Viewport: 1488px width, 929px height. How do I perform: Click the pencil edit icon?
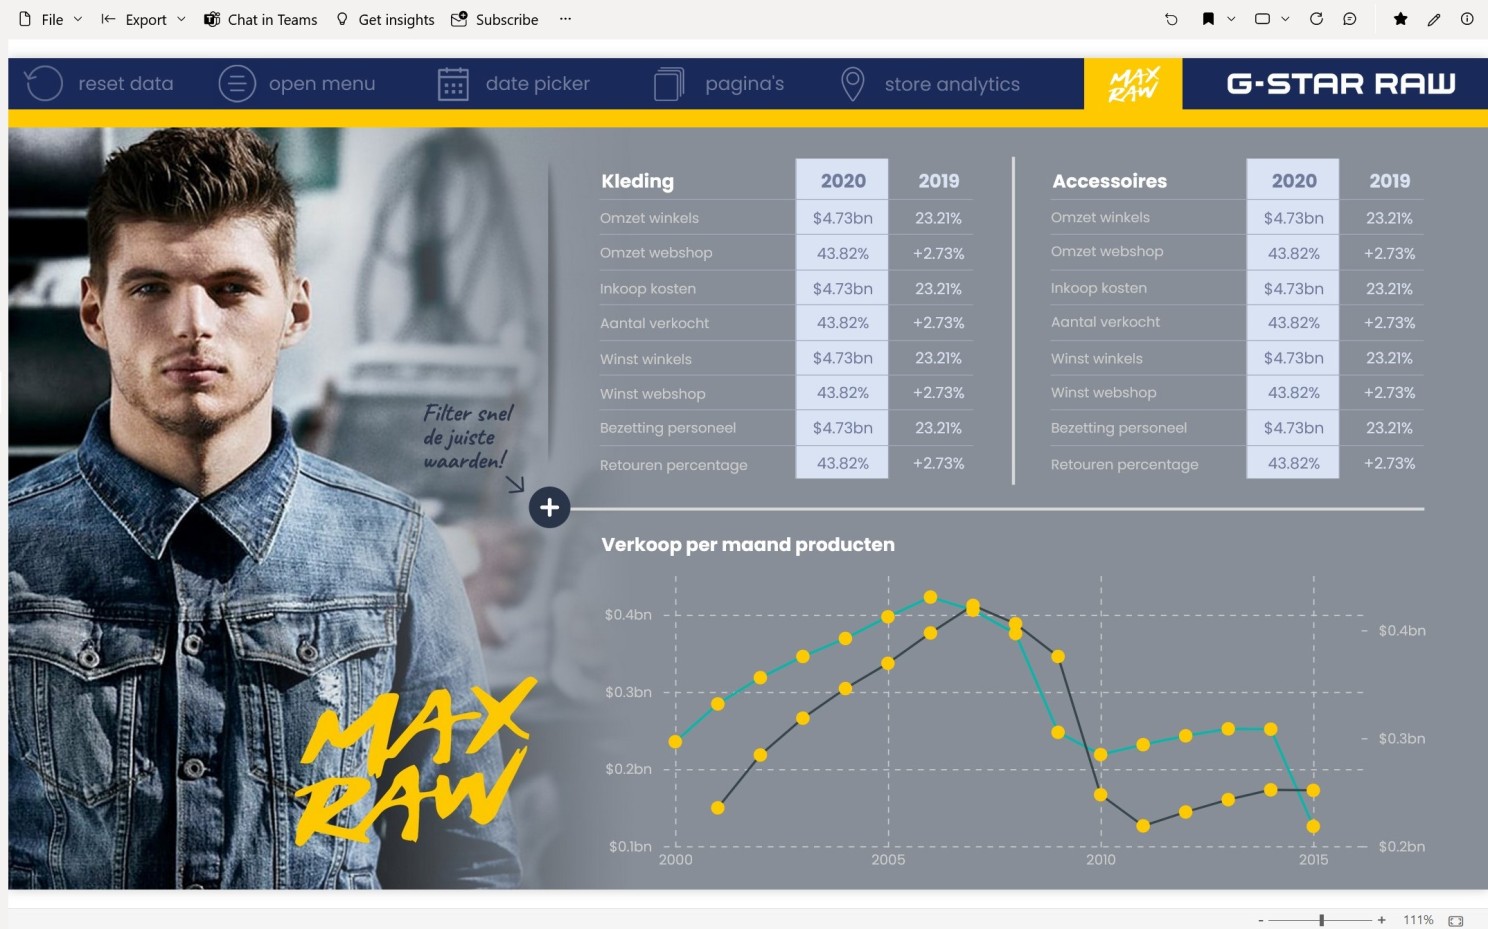tap(1434, 19)
